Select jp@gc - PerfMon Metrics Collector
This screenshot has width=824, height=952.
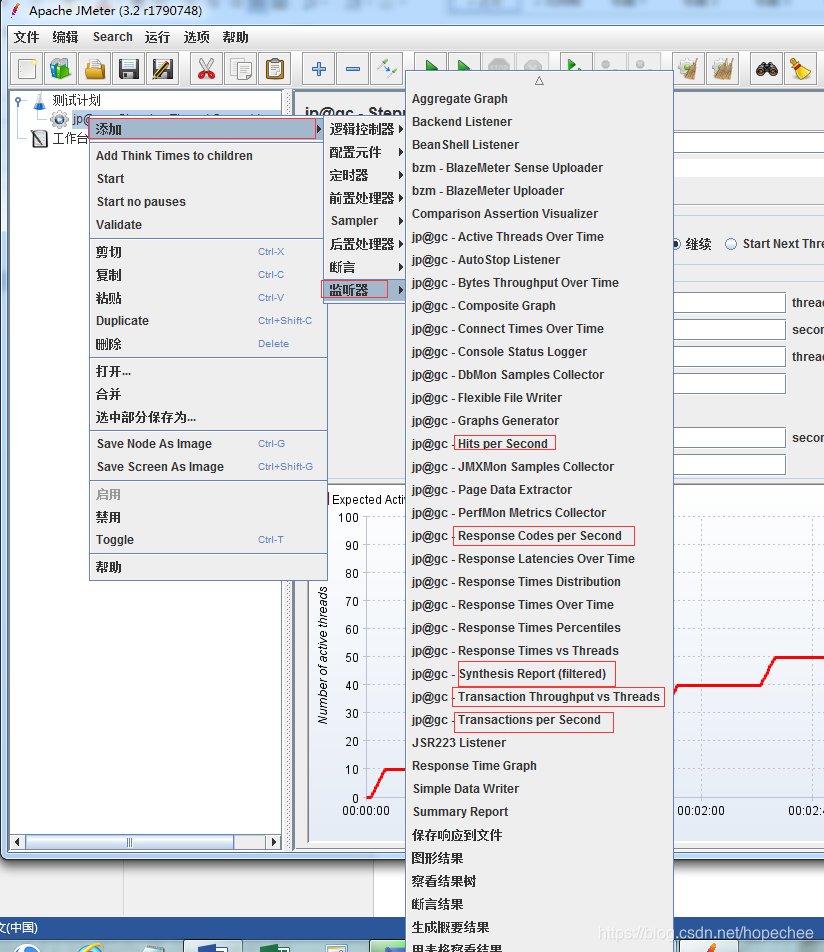coord(539,513)
